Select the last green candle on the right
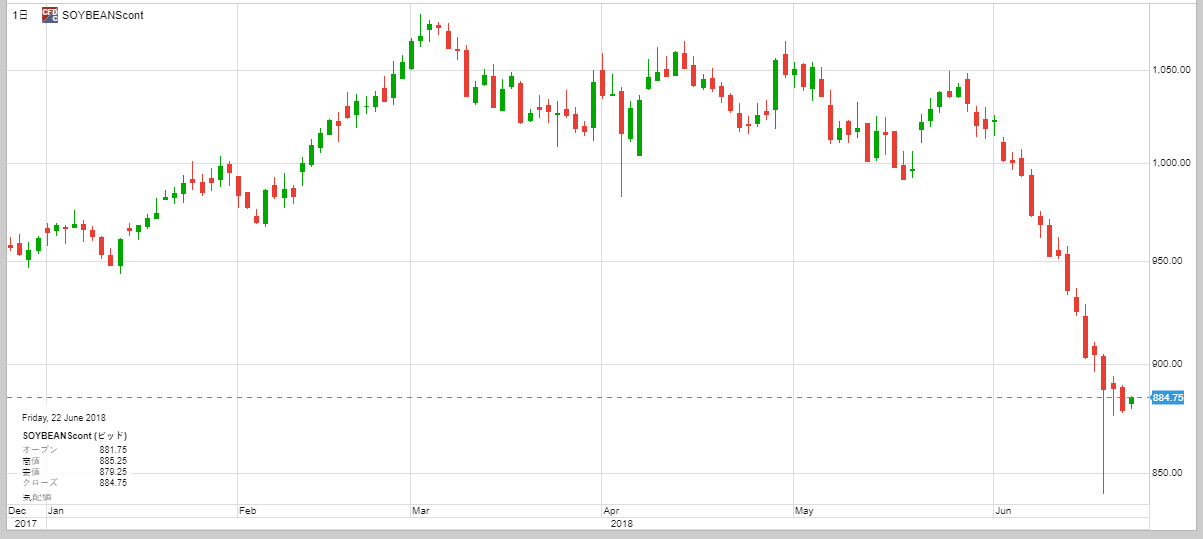The height and width of the screenshot is (539, 1203). pos(1131,401)
